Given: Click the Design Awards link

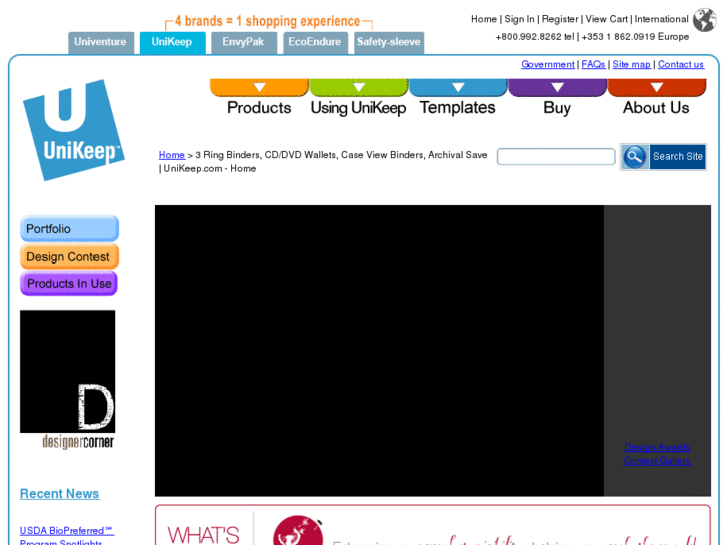Looking at the screenshot, I should click(657, 448).
